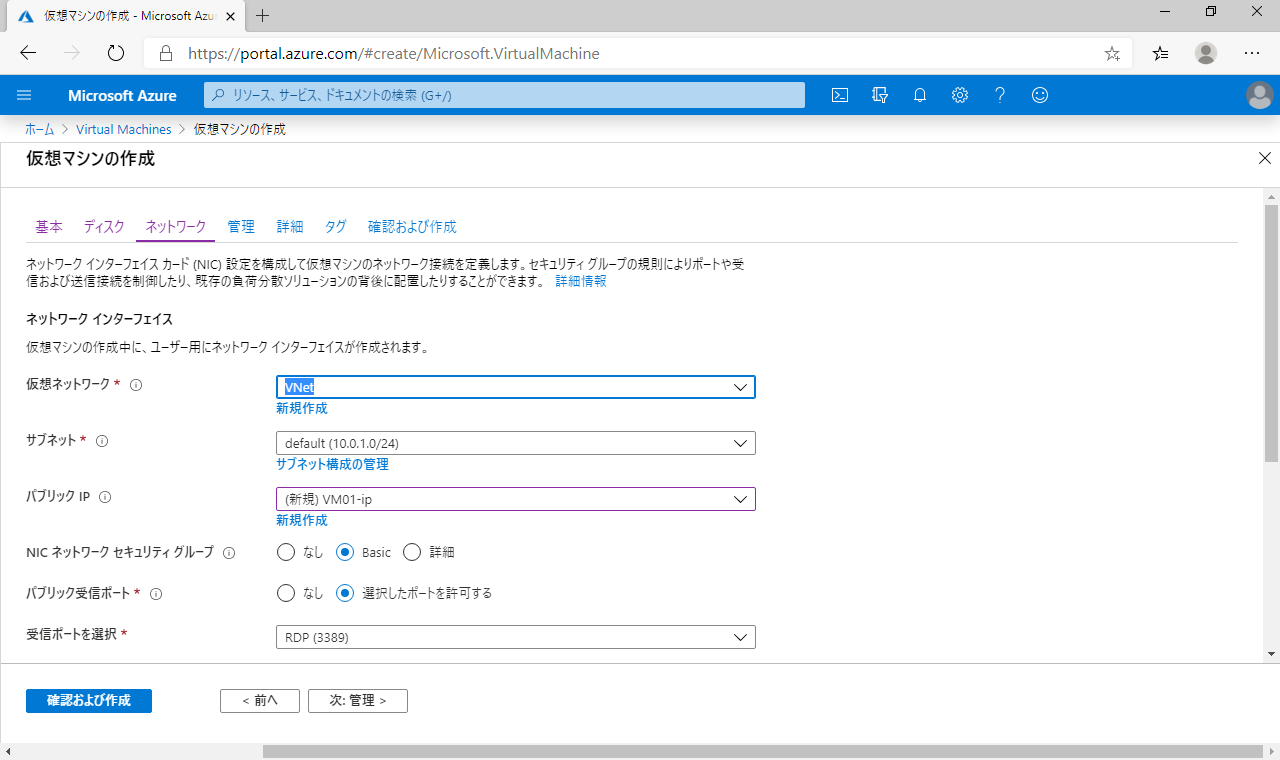Viewport: 1280px width, 760px height.
Task: Click the horizontal scrollbar at bottom
Action: tap(765, 751)
